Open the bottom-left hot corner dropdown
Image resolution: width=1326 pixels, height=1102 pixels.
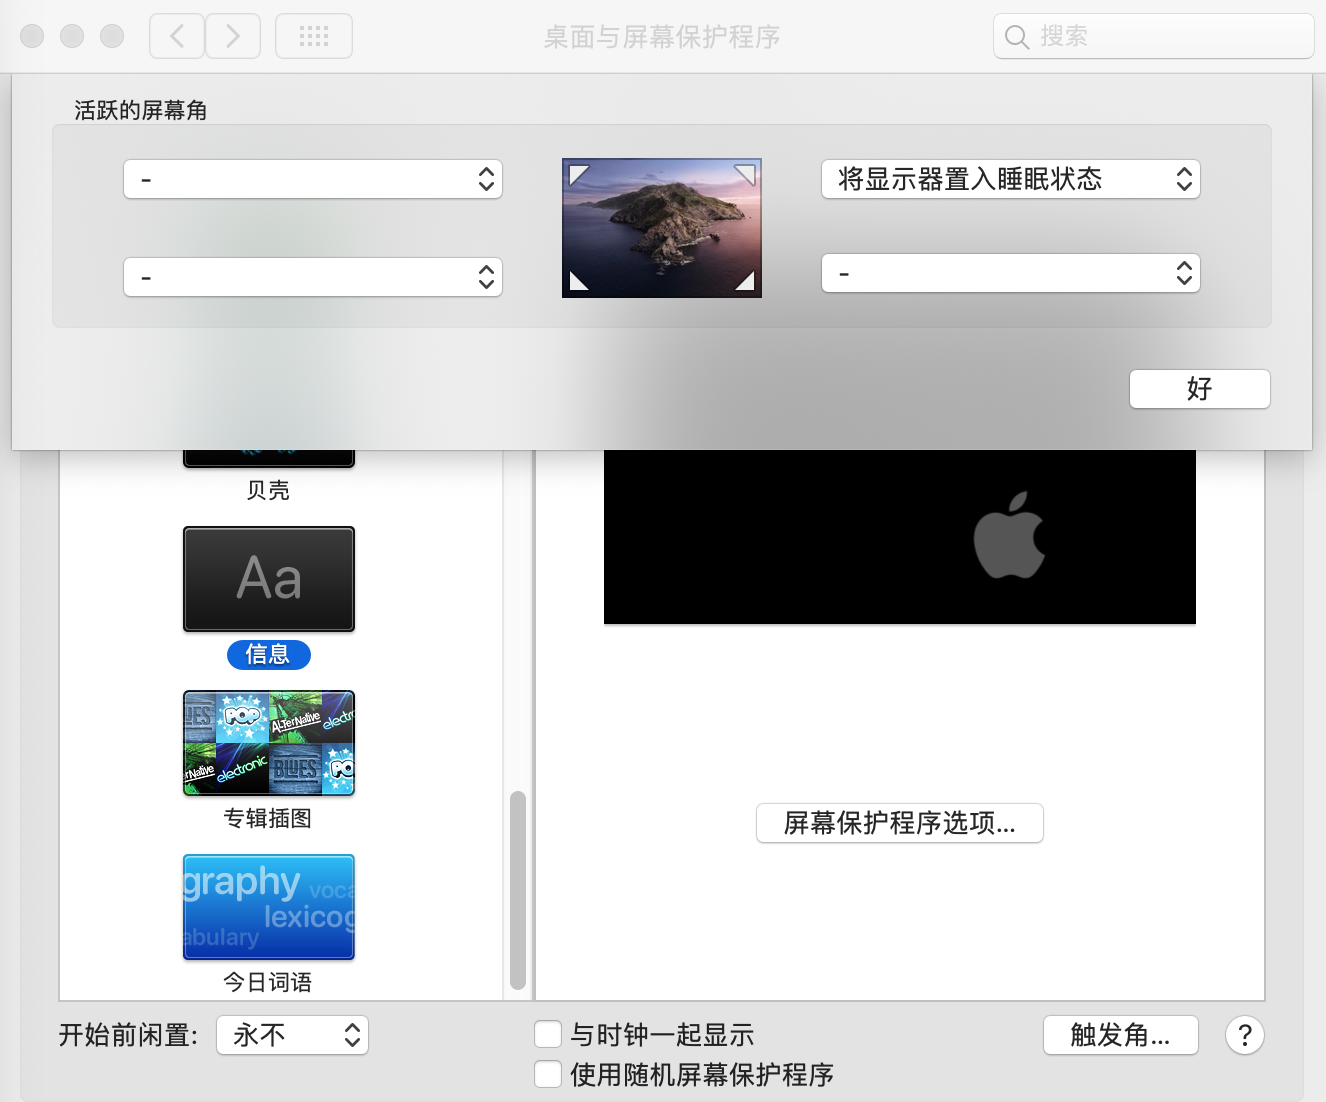(313, 277)
